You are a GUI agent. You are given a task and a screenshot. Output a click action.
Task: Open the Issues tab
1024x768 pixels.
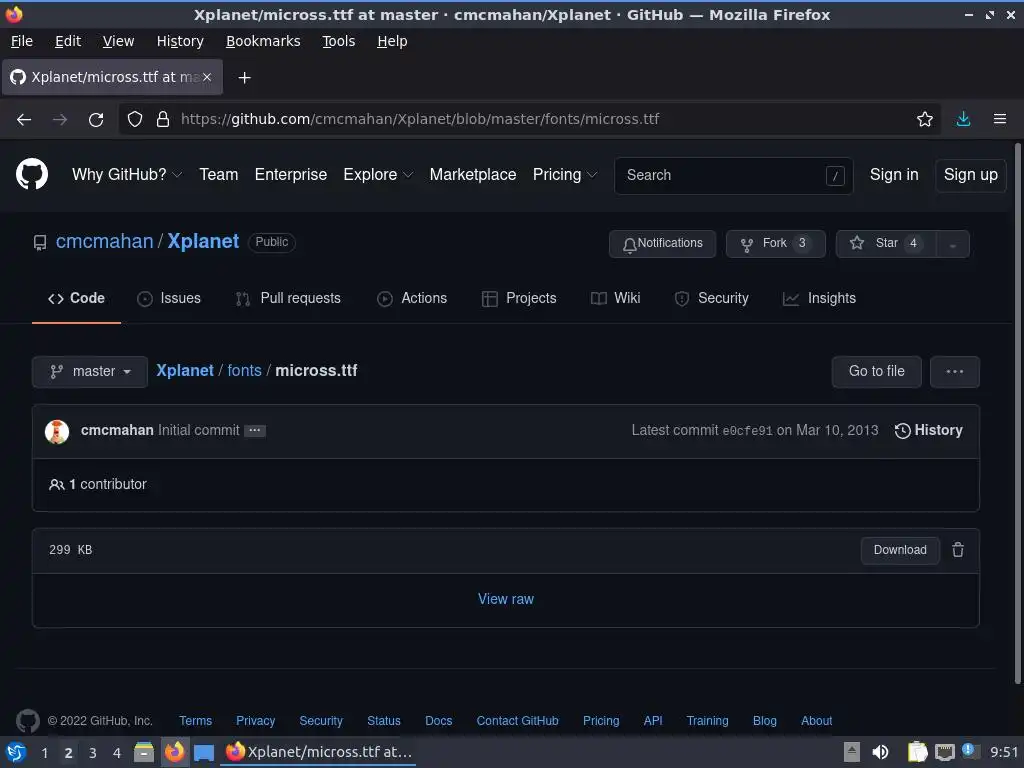point(169,298)
